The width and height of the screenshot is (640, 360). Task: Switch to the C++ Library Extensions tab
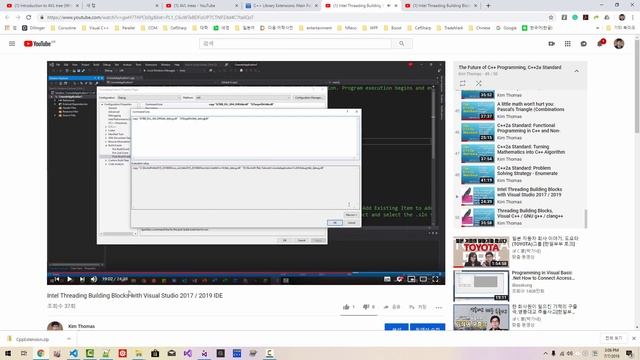point(281,6)
